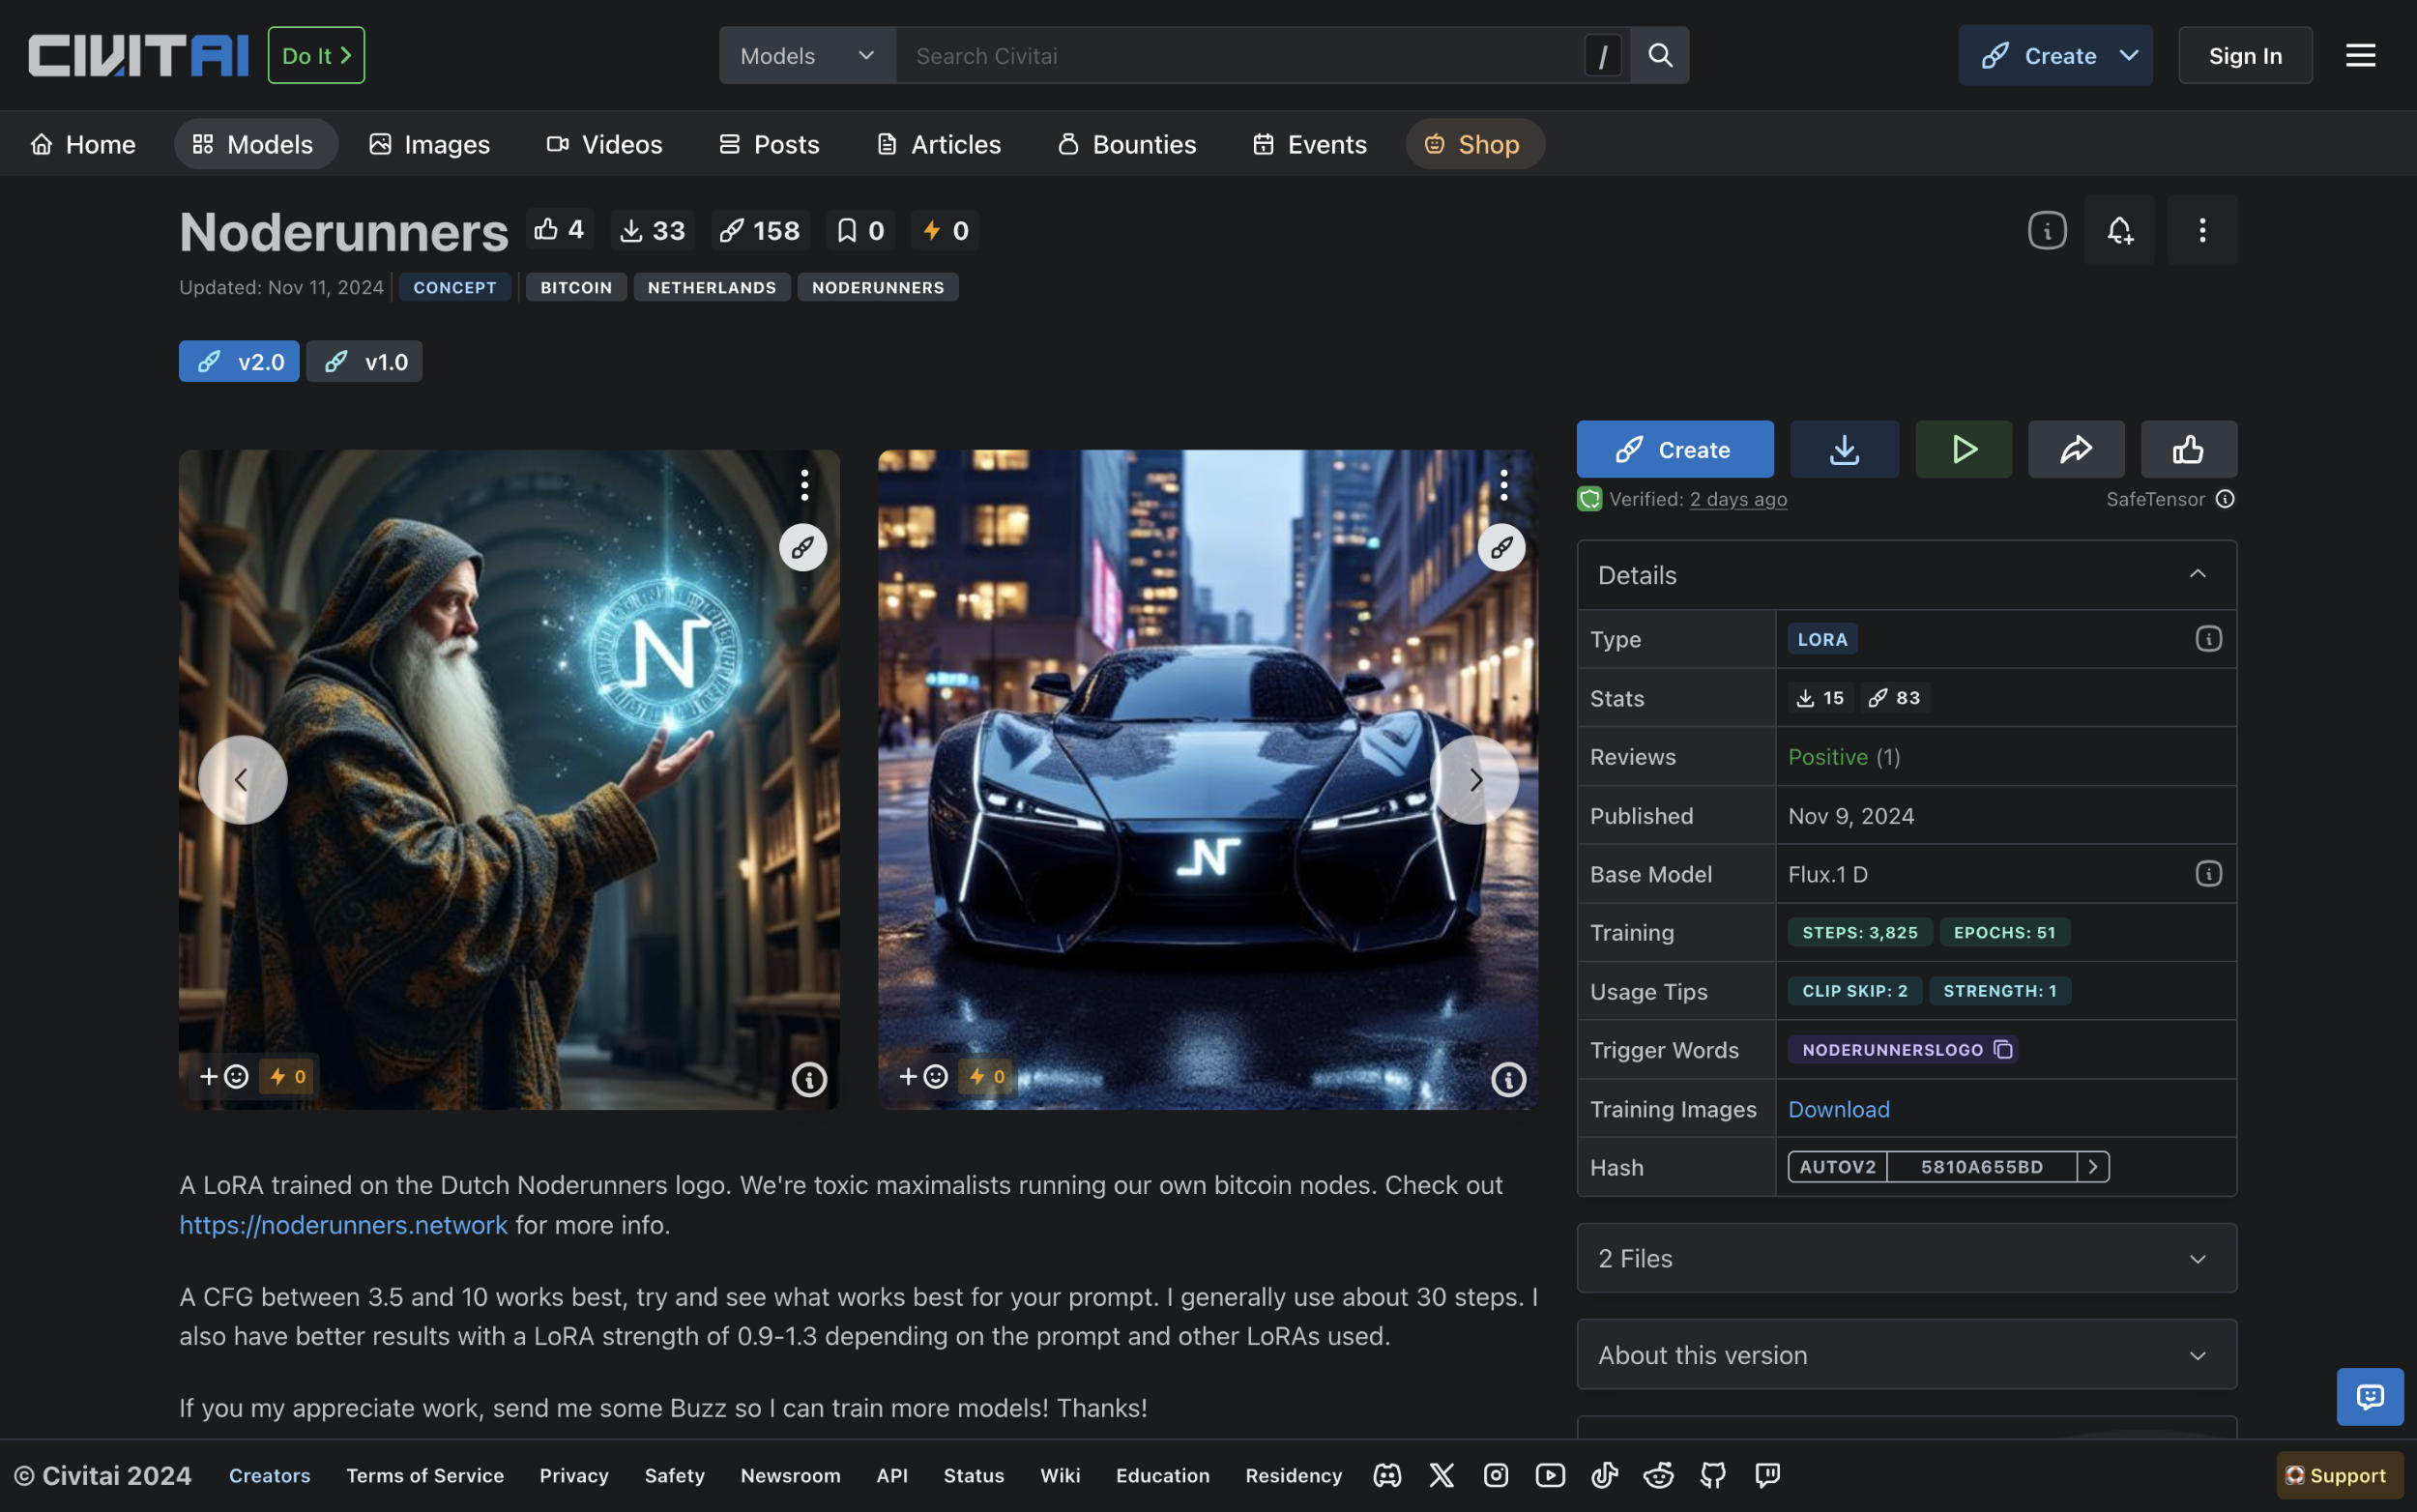Open wizard image three-dot menu
The width and height of the screenshot is (2417, 1512).
804,485
